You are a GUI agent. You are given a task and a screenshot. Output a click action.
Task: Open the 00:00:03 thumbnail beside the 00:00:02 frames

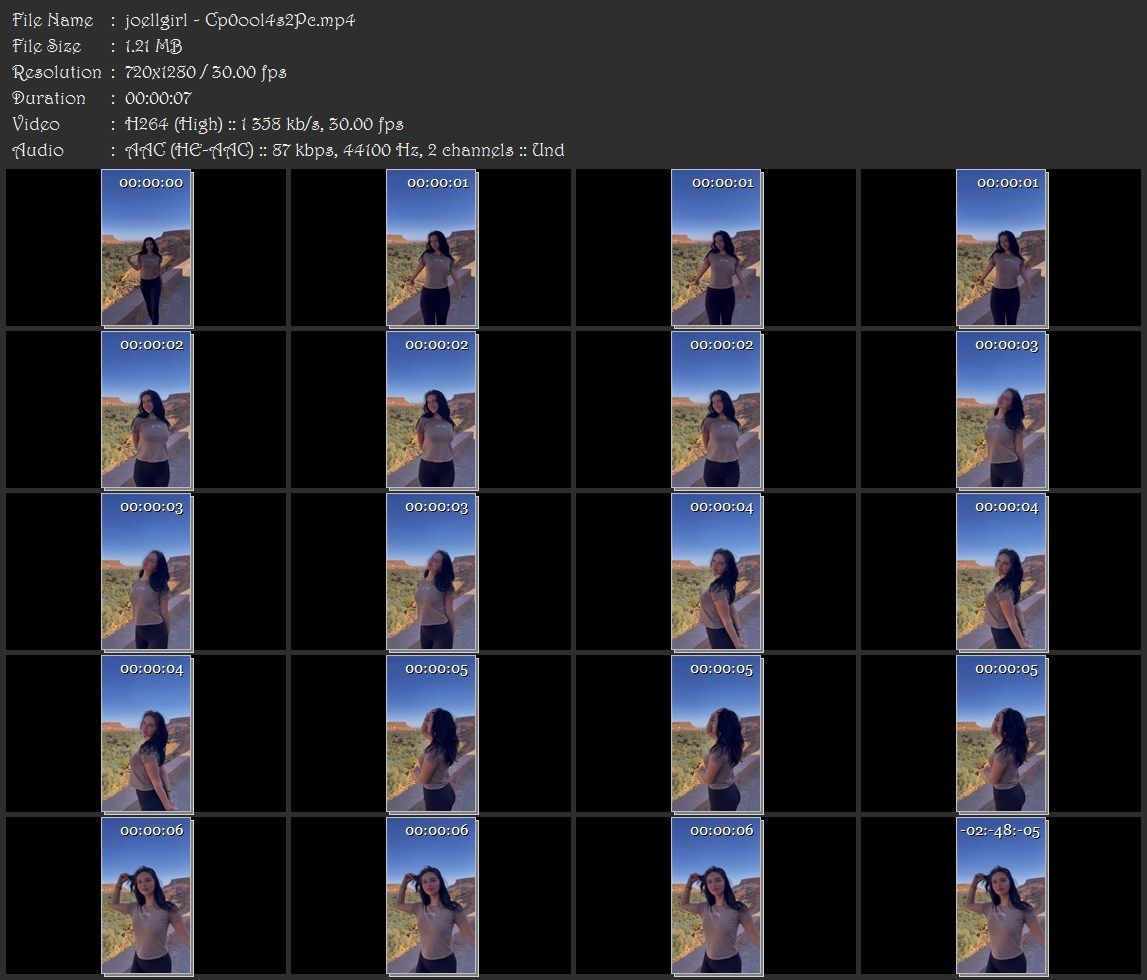coord(1001,410)
